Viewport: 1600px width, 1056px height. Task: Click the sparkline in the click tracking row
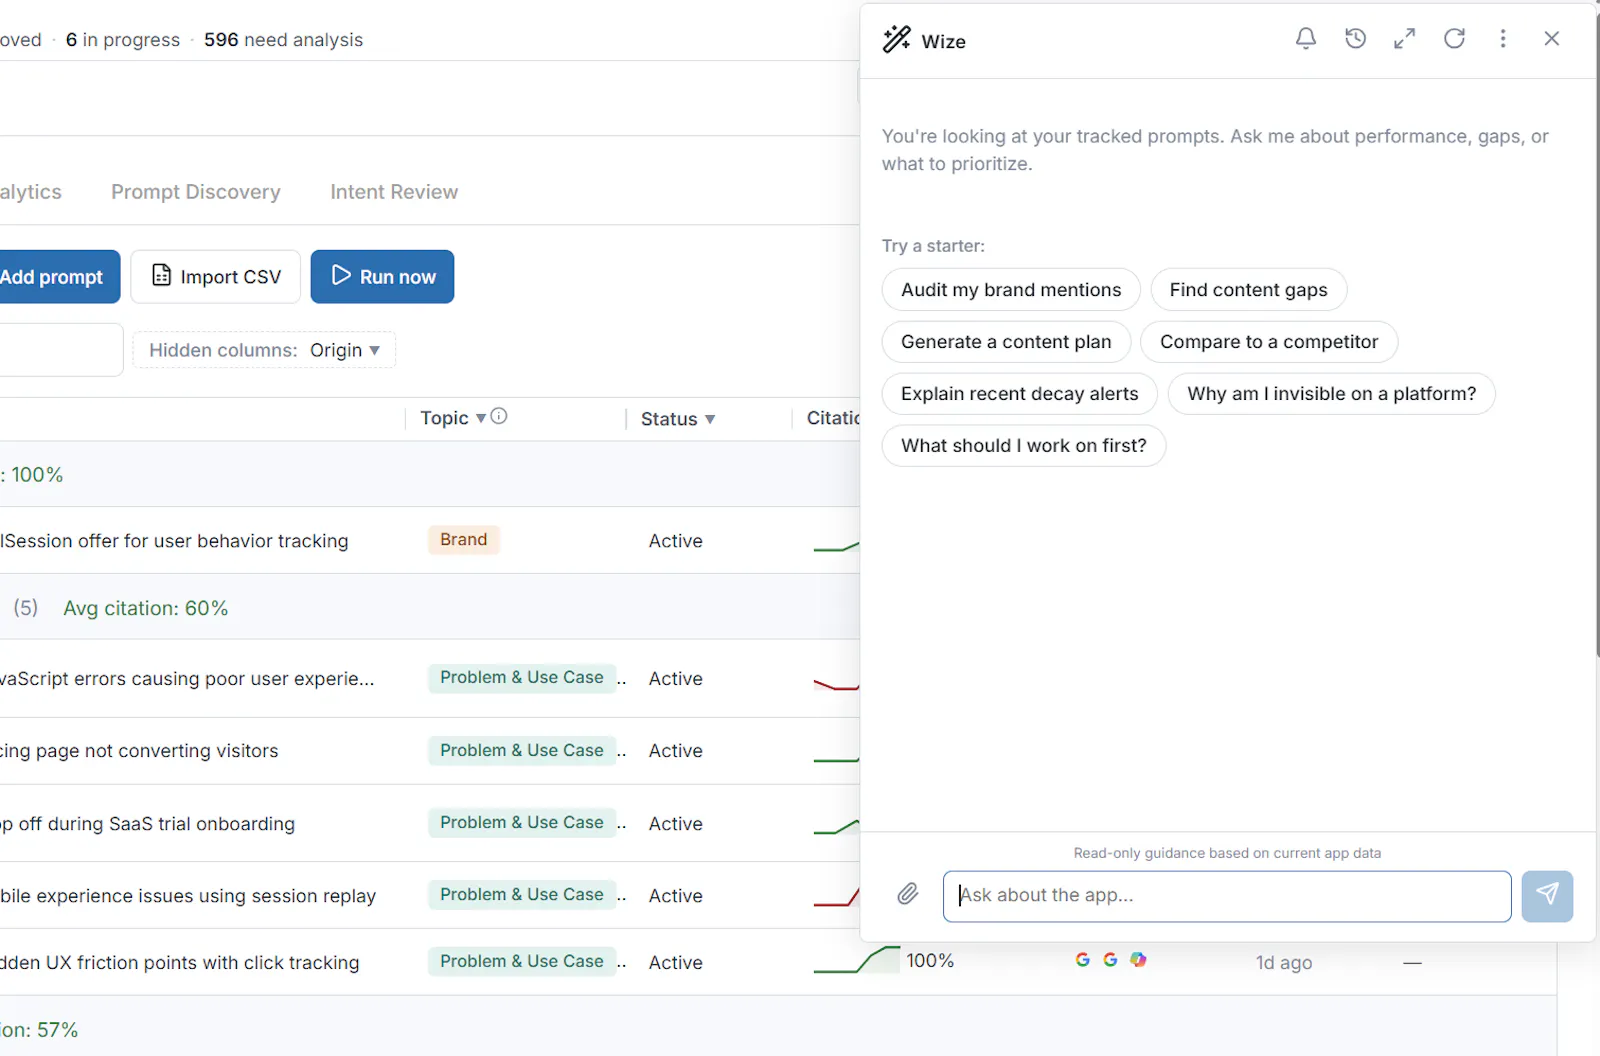(856, 961)
